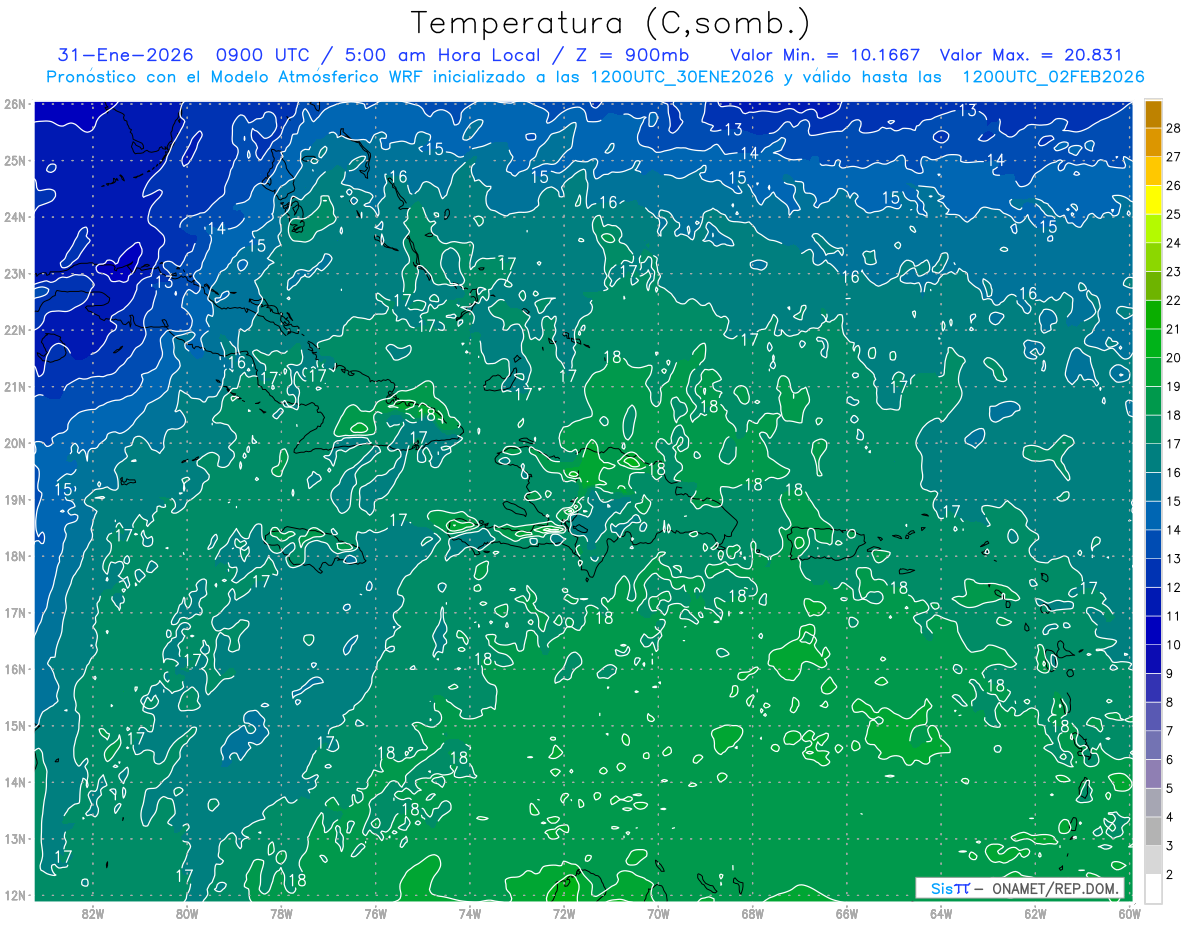Click colorbar scale label '22'

pyautogui.click(x=1174, y=301)
